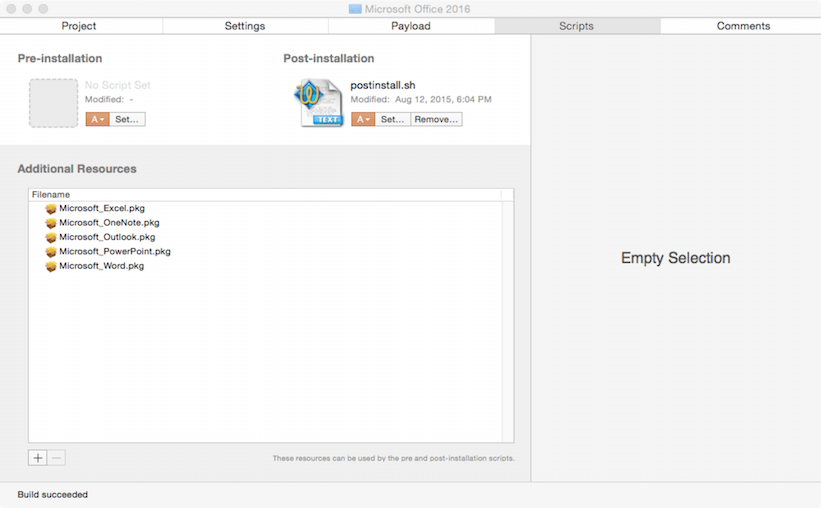Click the Microsoft_Outlook.pkg package icon
Image resolution: width=821 pixels, height=508 pixels.
coord(51,237)
